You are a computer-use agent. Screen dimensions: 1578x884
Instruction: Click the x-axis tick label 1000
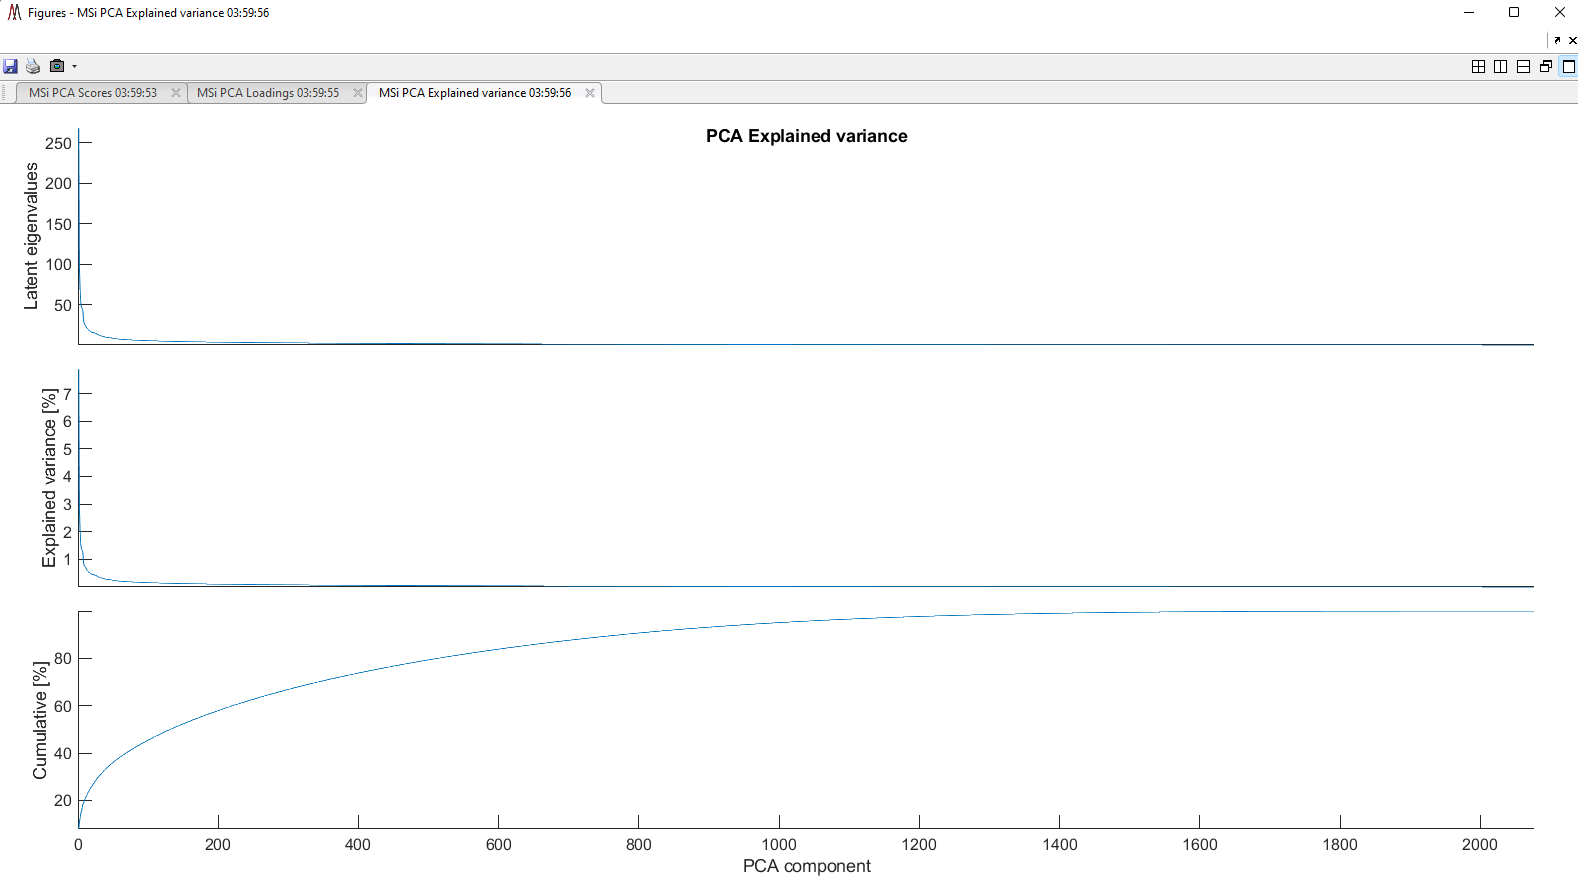click(x=779, y=845)
